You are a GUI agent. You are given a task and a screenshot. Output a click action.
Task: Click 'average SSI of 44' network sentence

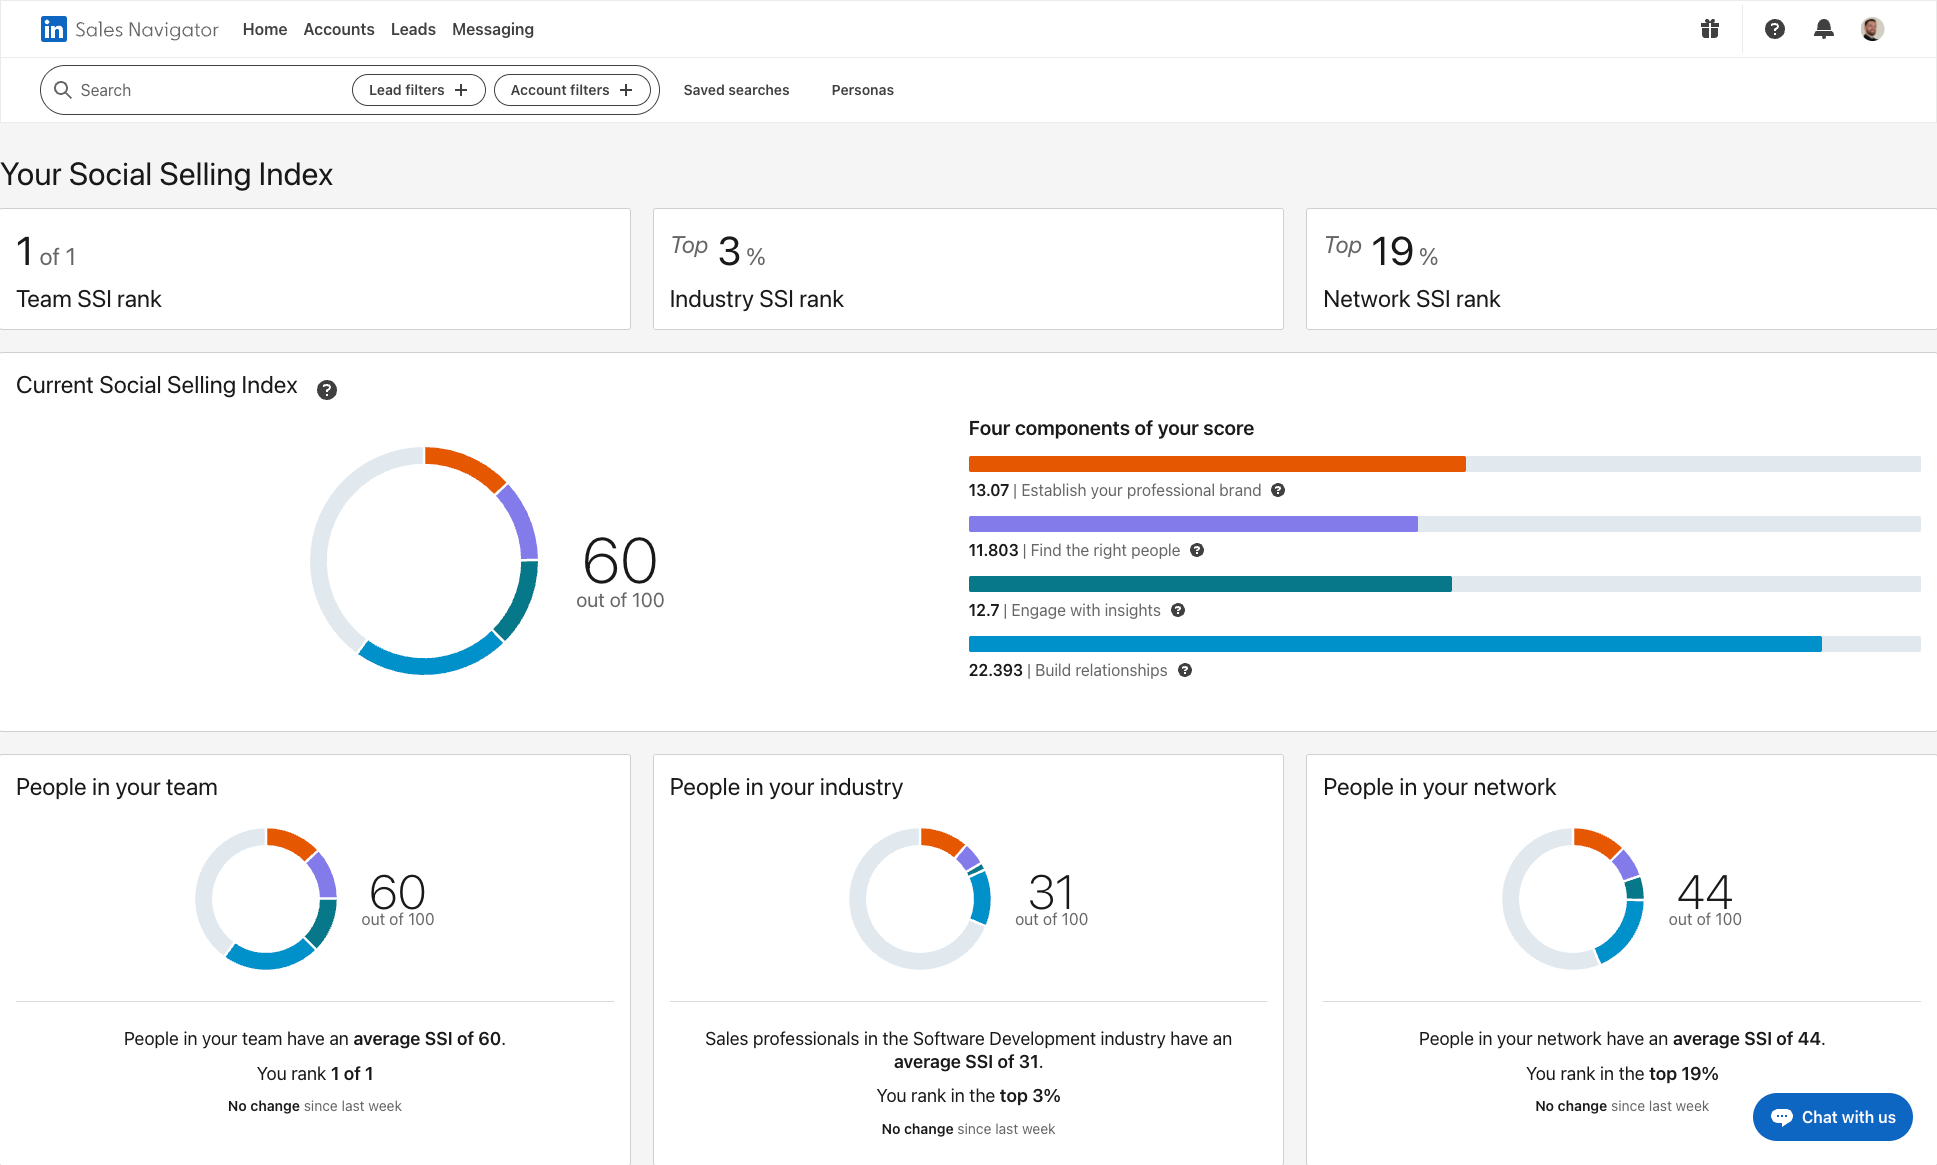coord(1622,1039)
